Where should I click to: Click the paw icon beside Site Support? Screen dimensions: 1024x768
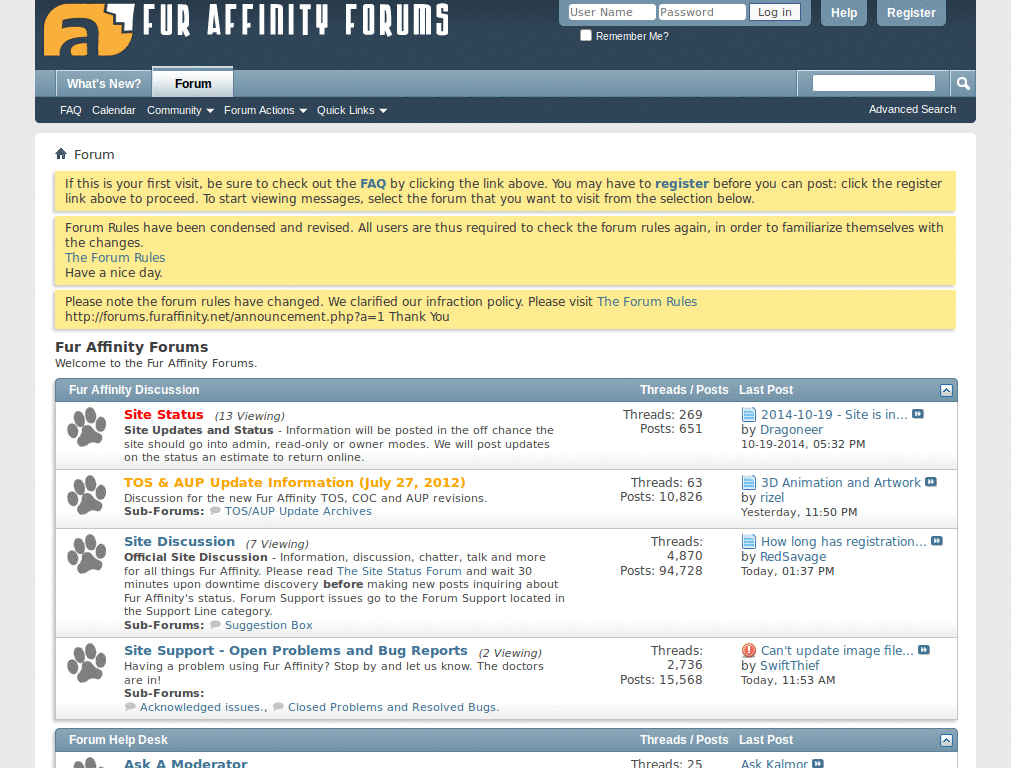coord(87,663)
